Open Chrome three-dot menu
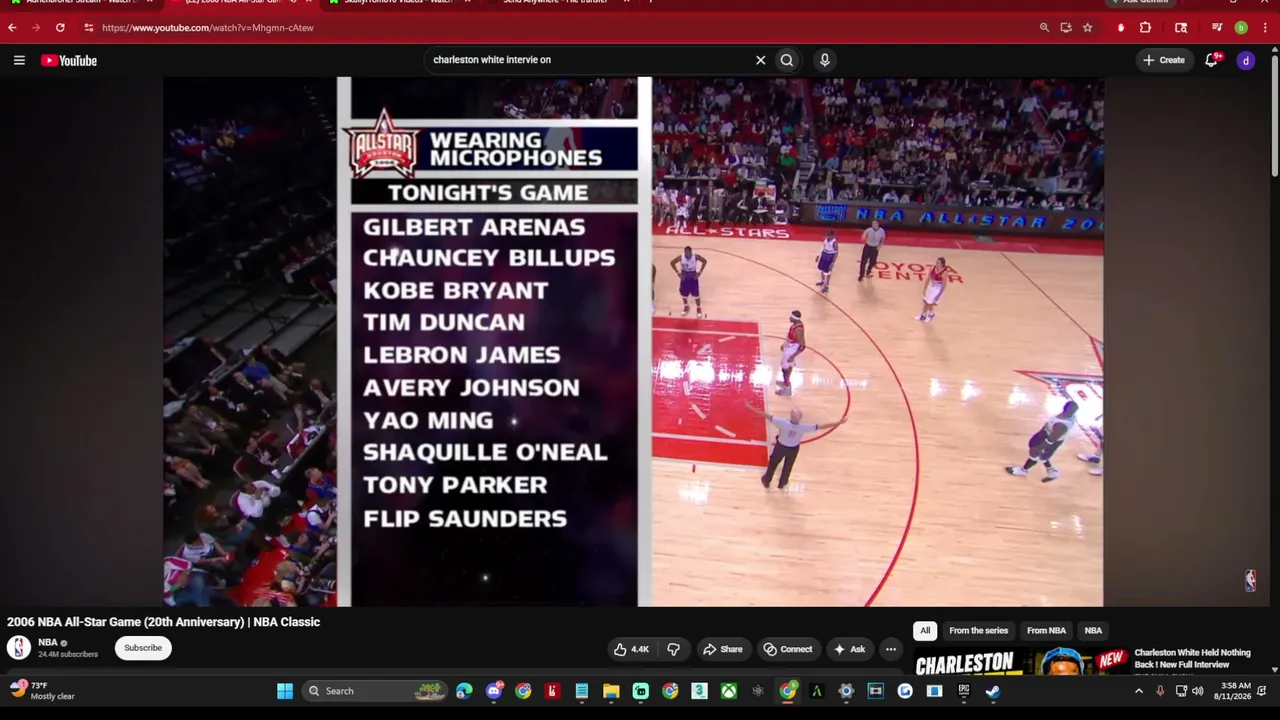Viewport: 1280px width, 720px height. [1265, 28]
